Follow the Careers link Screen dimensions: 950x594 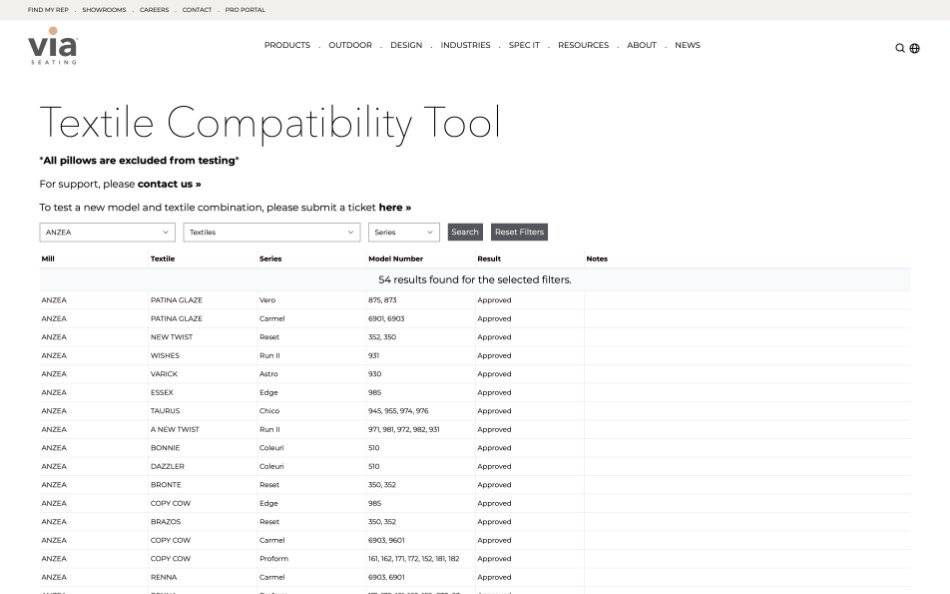click(x=154, y=10)
